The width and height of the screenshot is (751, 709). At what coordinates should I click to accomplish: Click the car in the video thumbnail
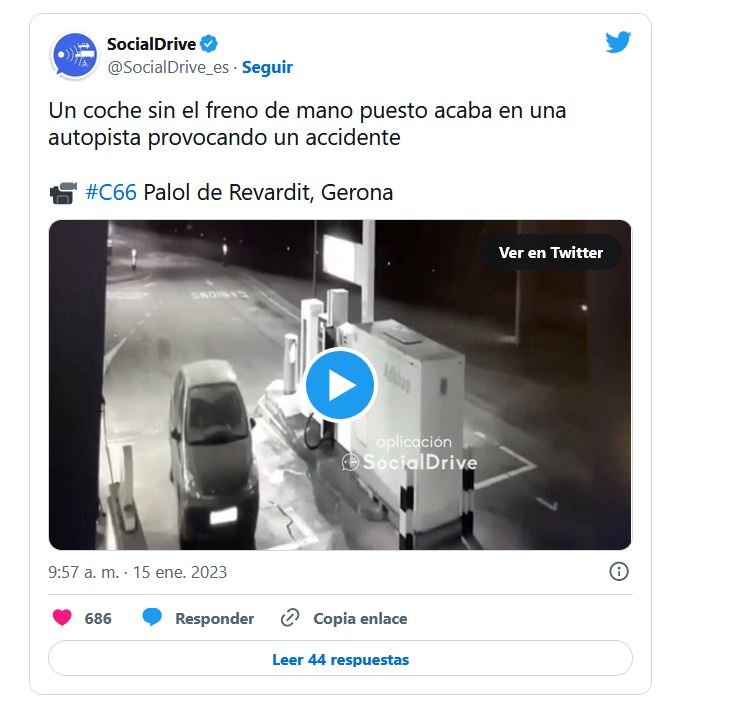pyautogui.click(x=213, y=453)
